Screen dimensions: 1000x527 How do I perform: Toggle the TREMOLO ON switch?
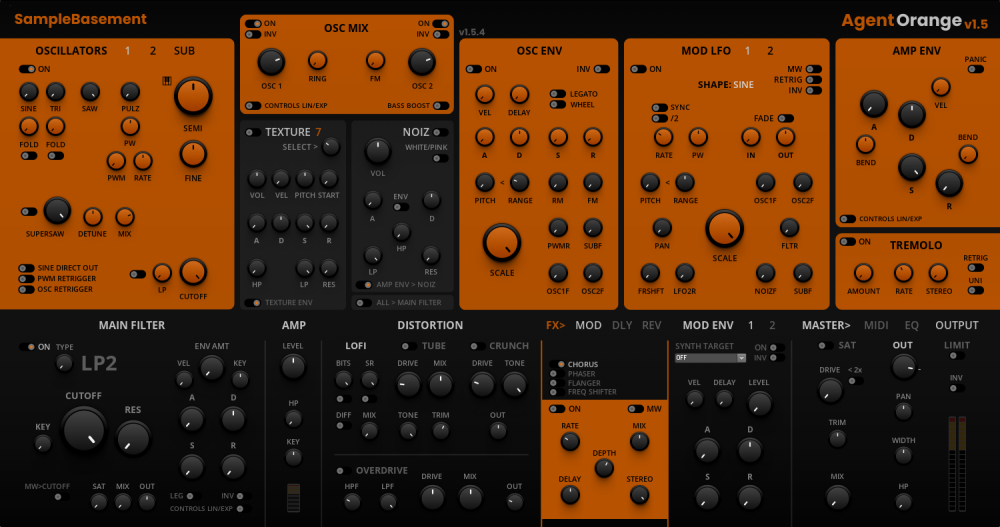click(848, 242)
